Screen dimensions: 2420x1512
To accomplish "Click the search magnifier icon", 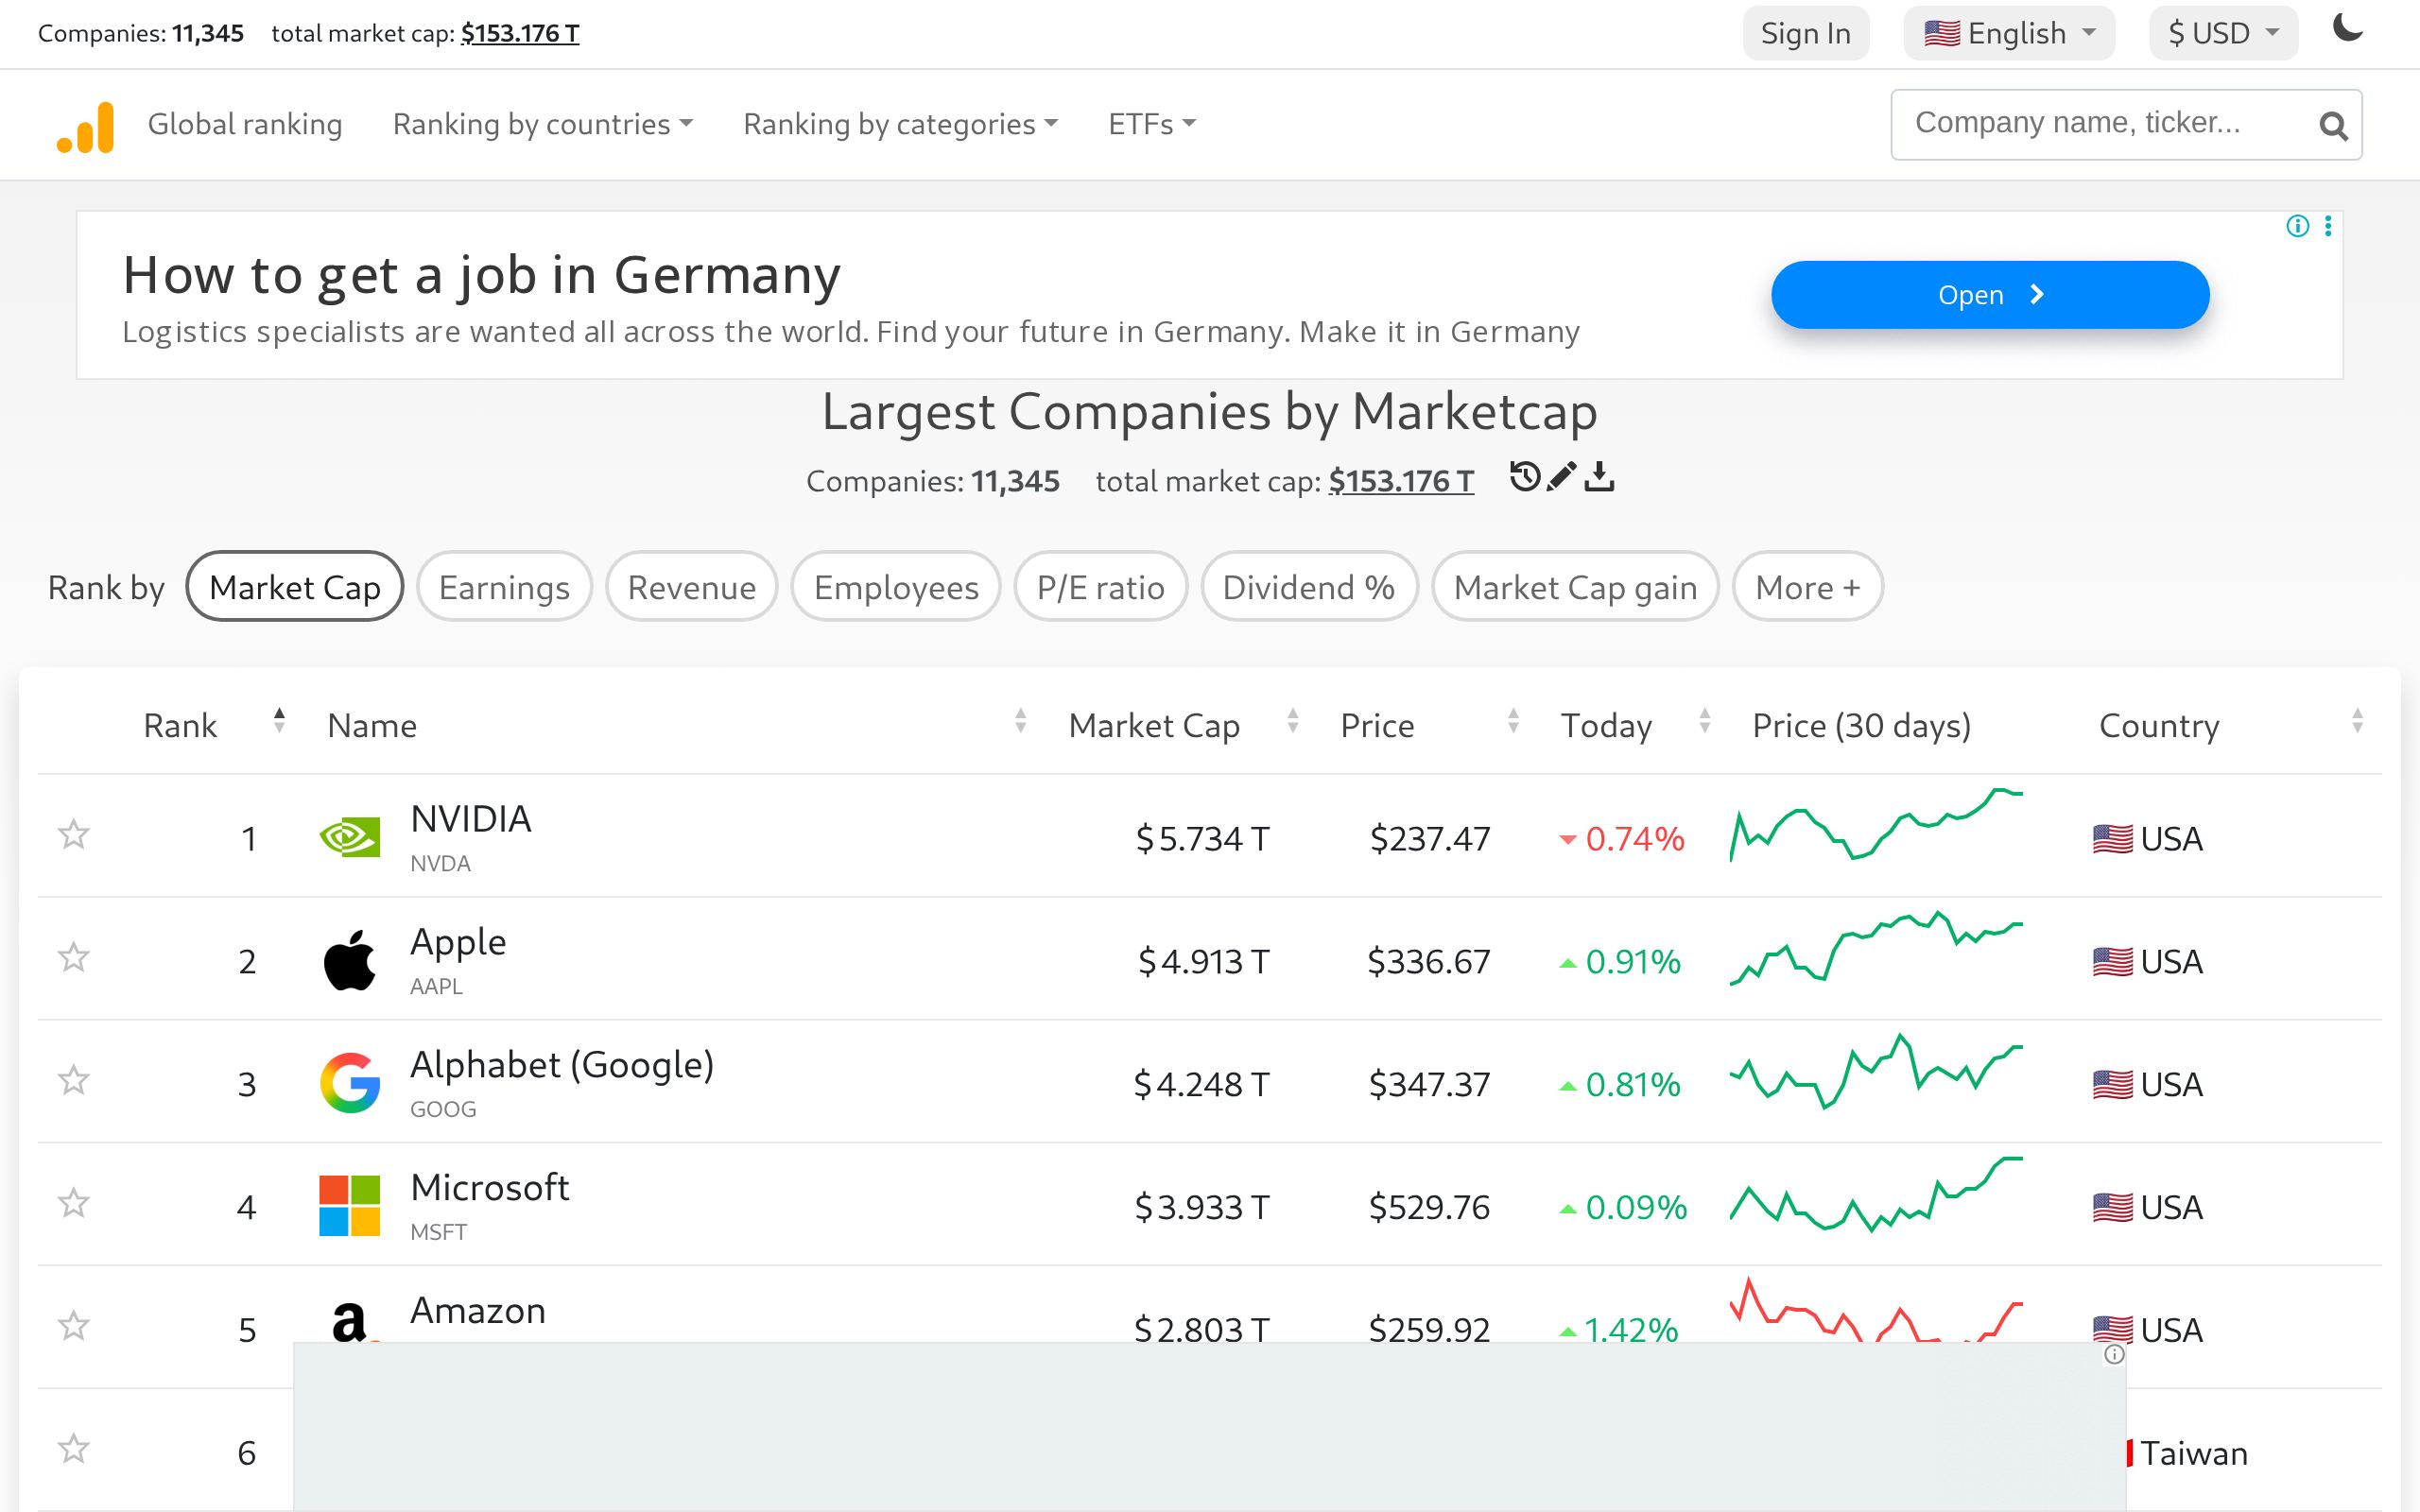I will tap(2333, 126).
